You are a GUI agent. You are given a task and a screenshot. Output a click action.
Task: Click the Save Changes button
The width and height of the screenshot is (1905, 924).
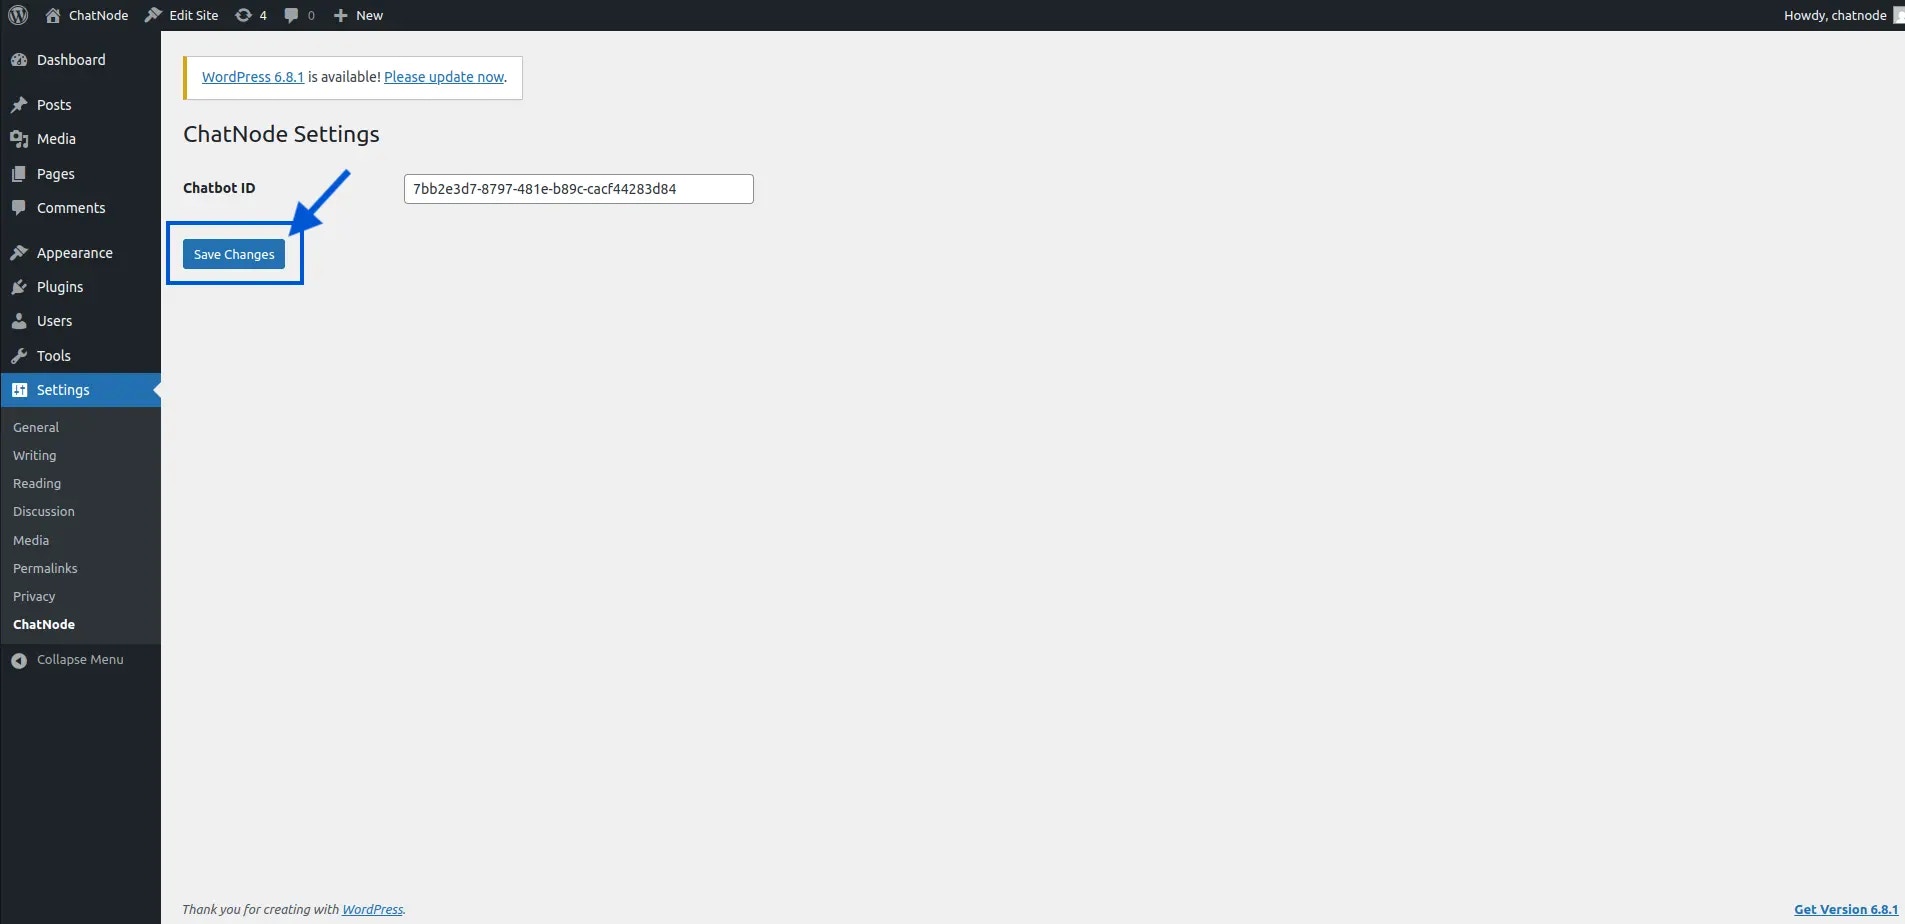(234, 254)
